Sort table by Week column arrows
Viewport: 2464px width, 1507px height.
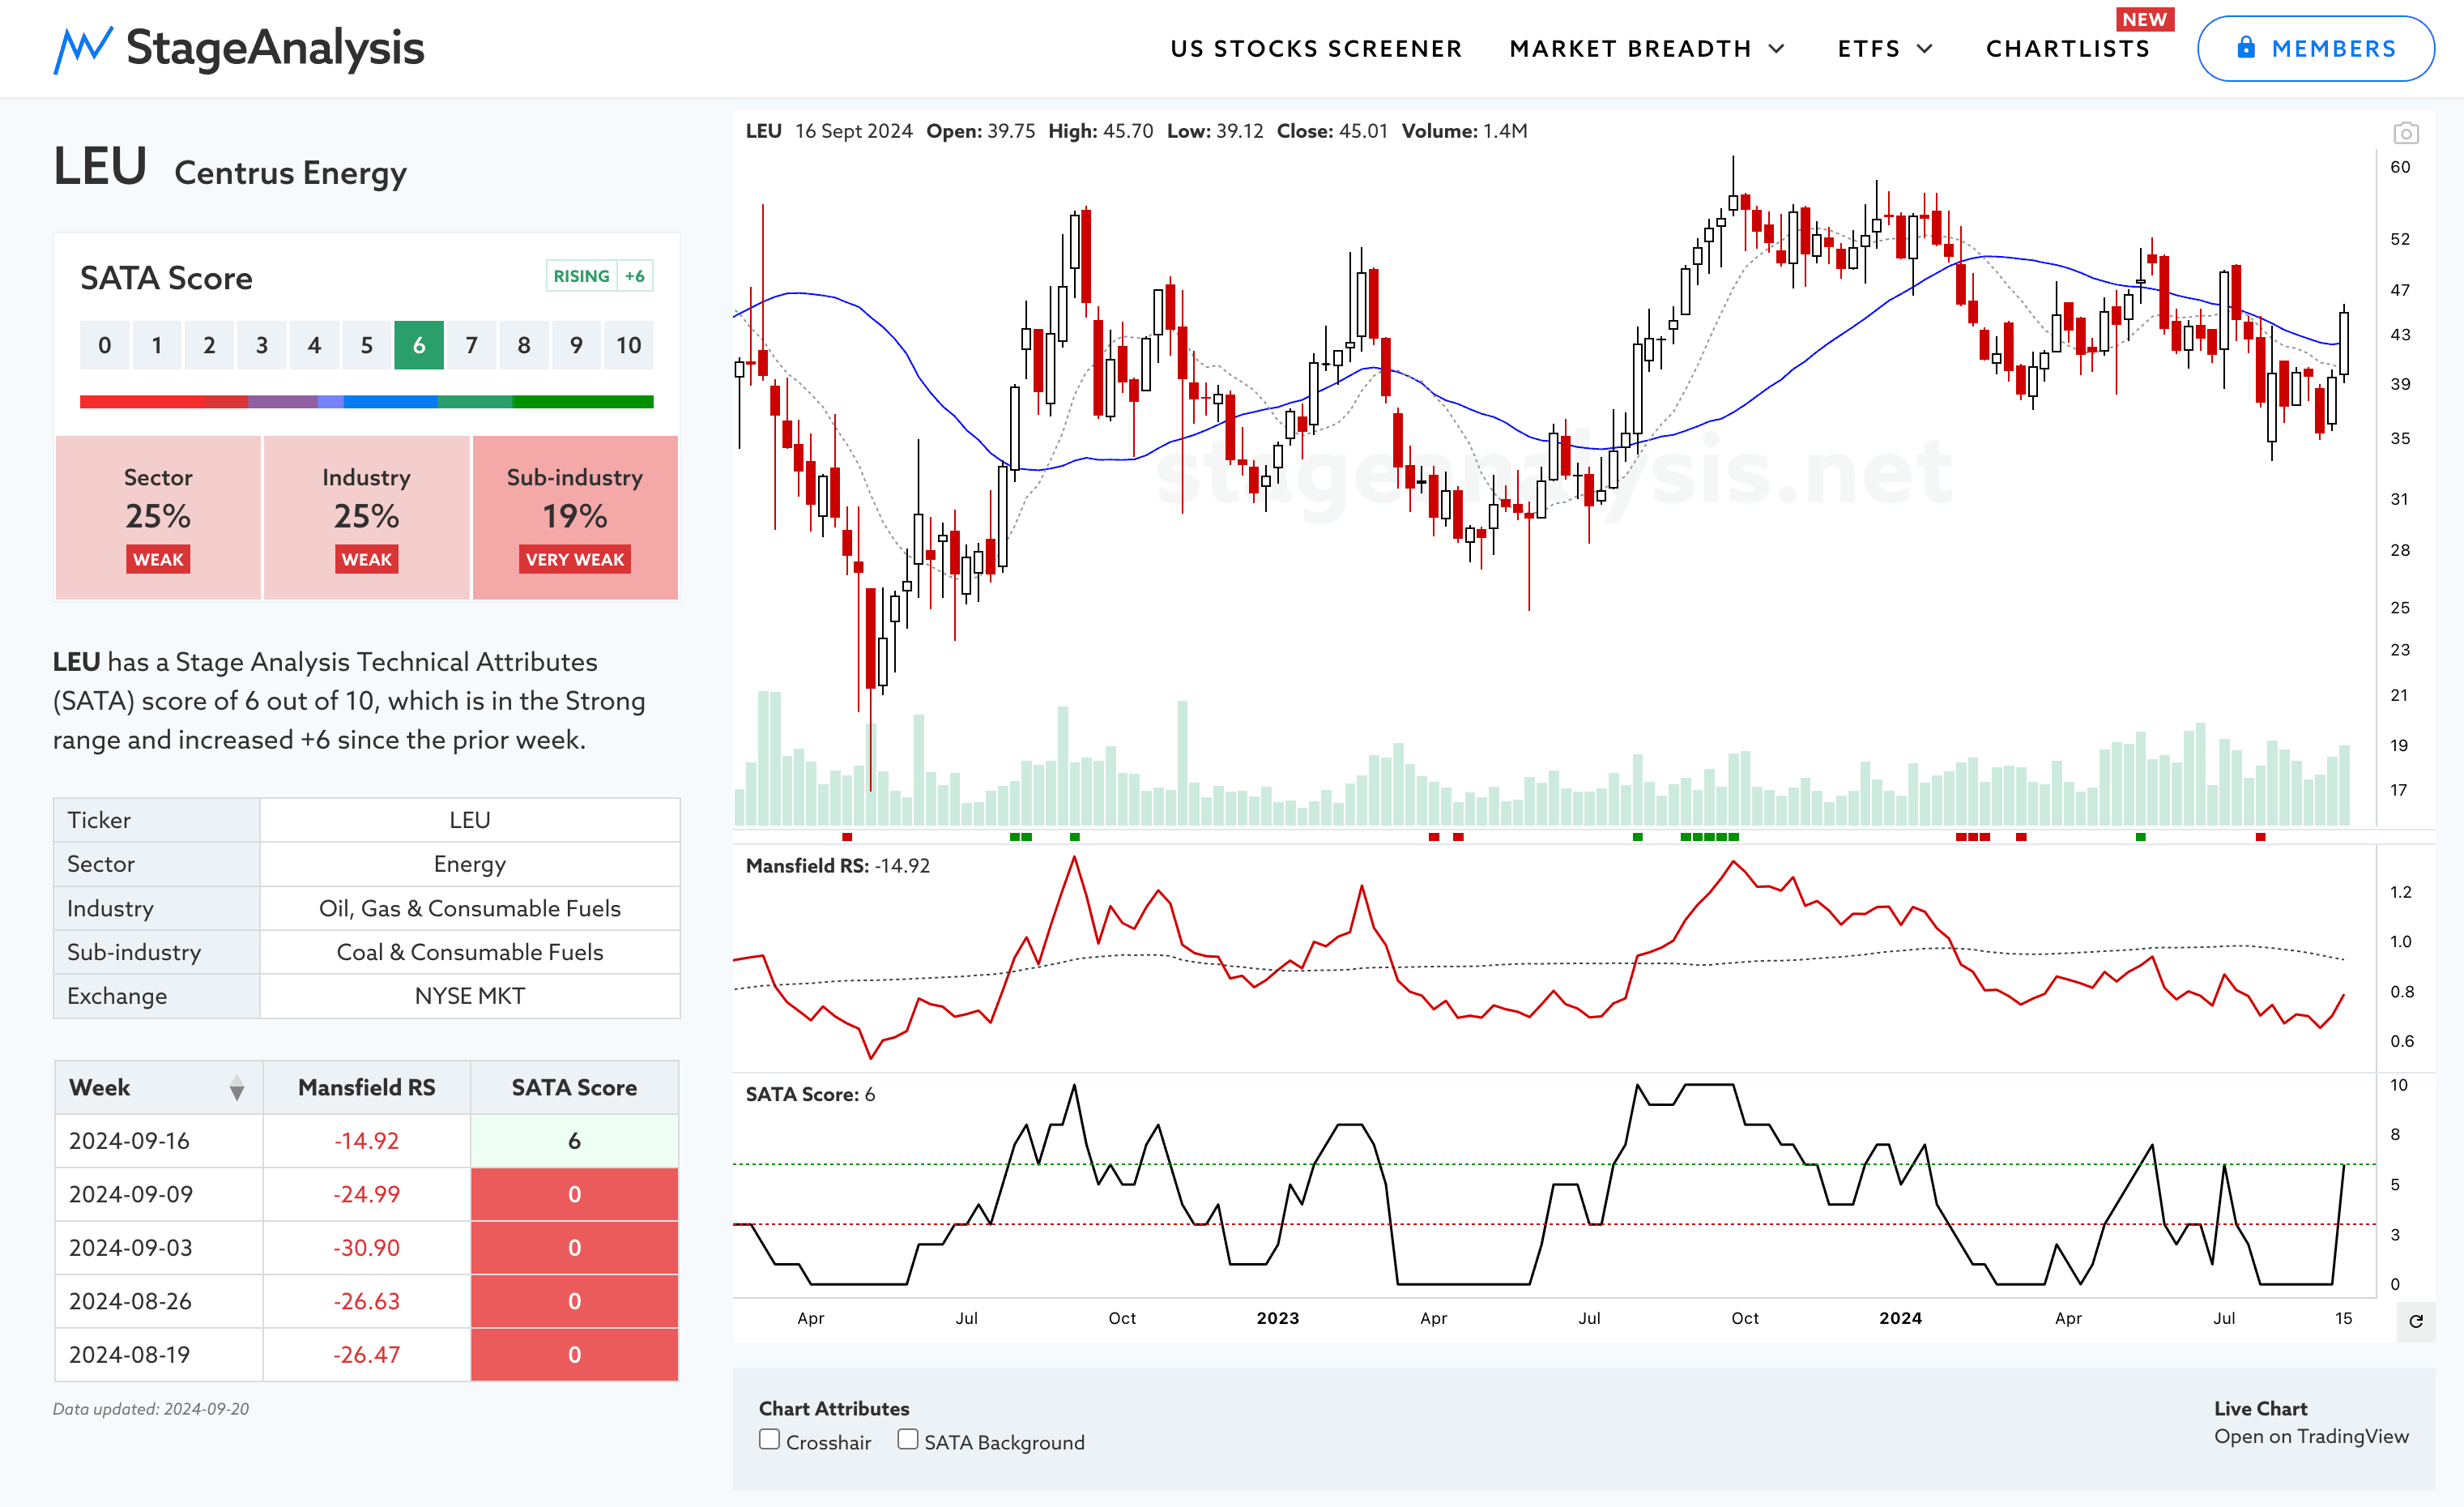click(236, 1088)
